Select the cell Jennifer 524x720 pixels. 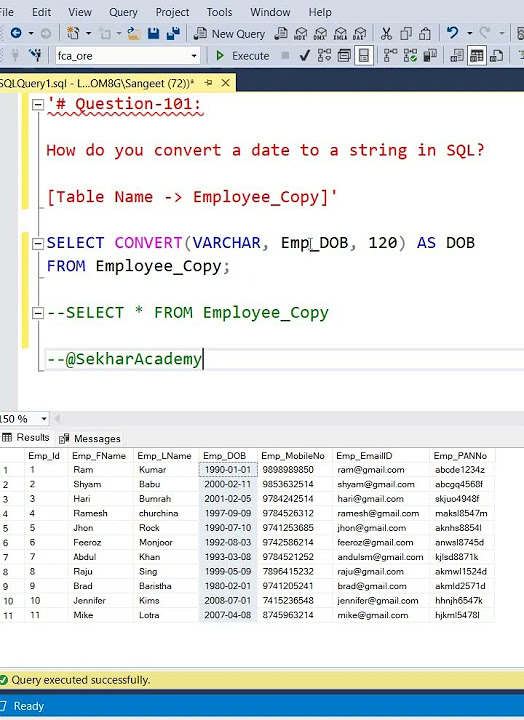(101, 601)
